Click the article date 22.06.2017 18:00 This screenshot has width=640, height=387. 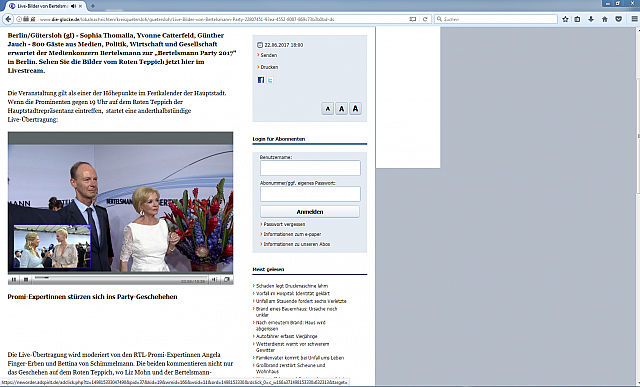pyautogui.click(x=284, y=45)
